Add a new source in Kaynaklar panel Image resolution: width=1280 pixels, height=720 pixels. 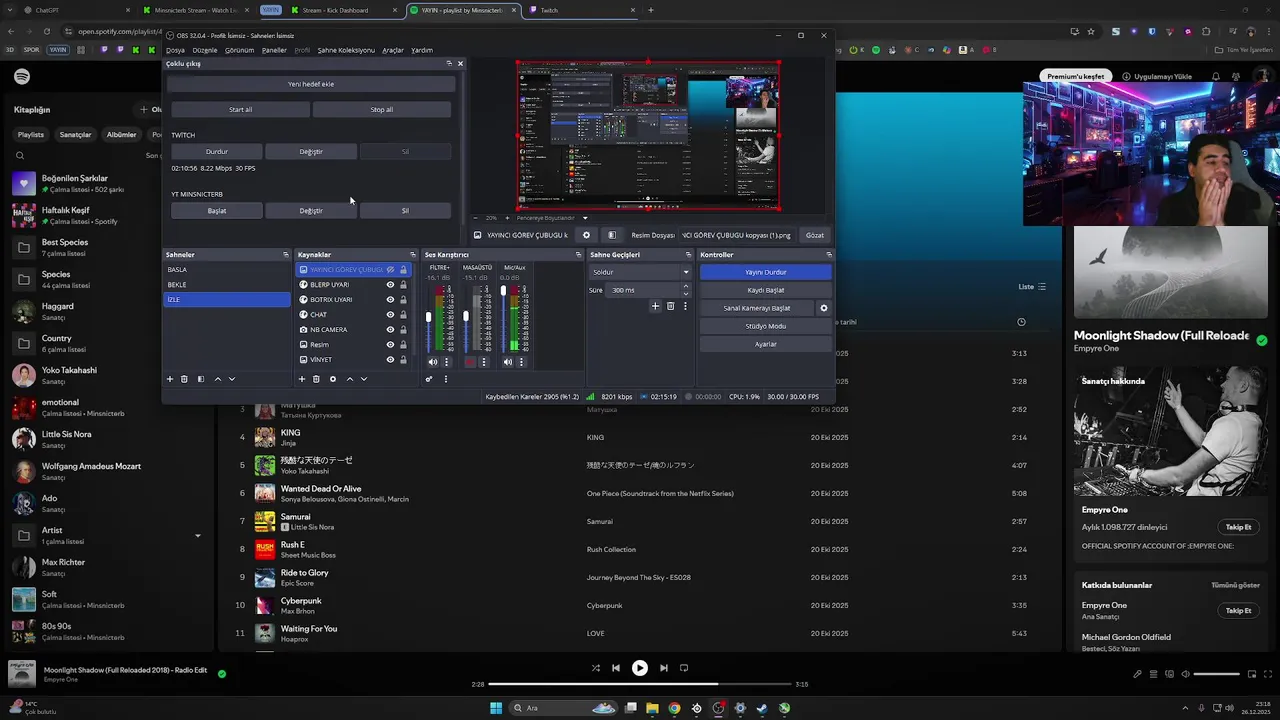point(302,379)
